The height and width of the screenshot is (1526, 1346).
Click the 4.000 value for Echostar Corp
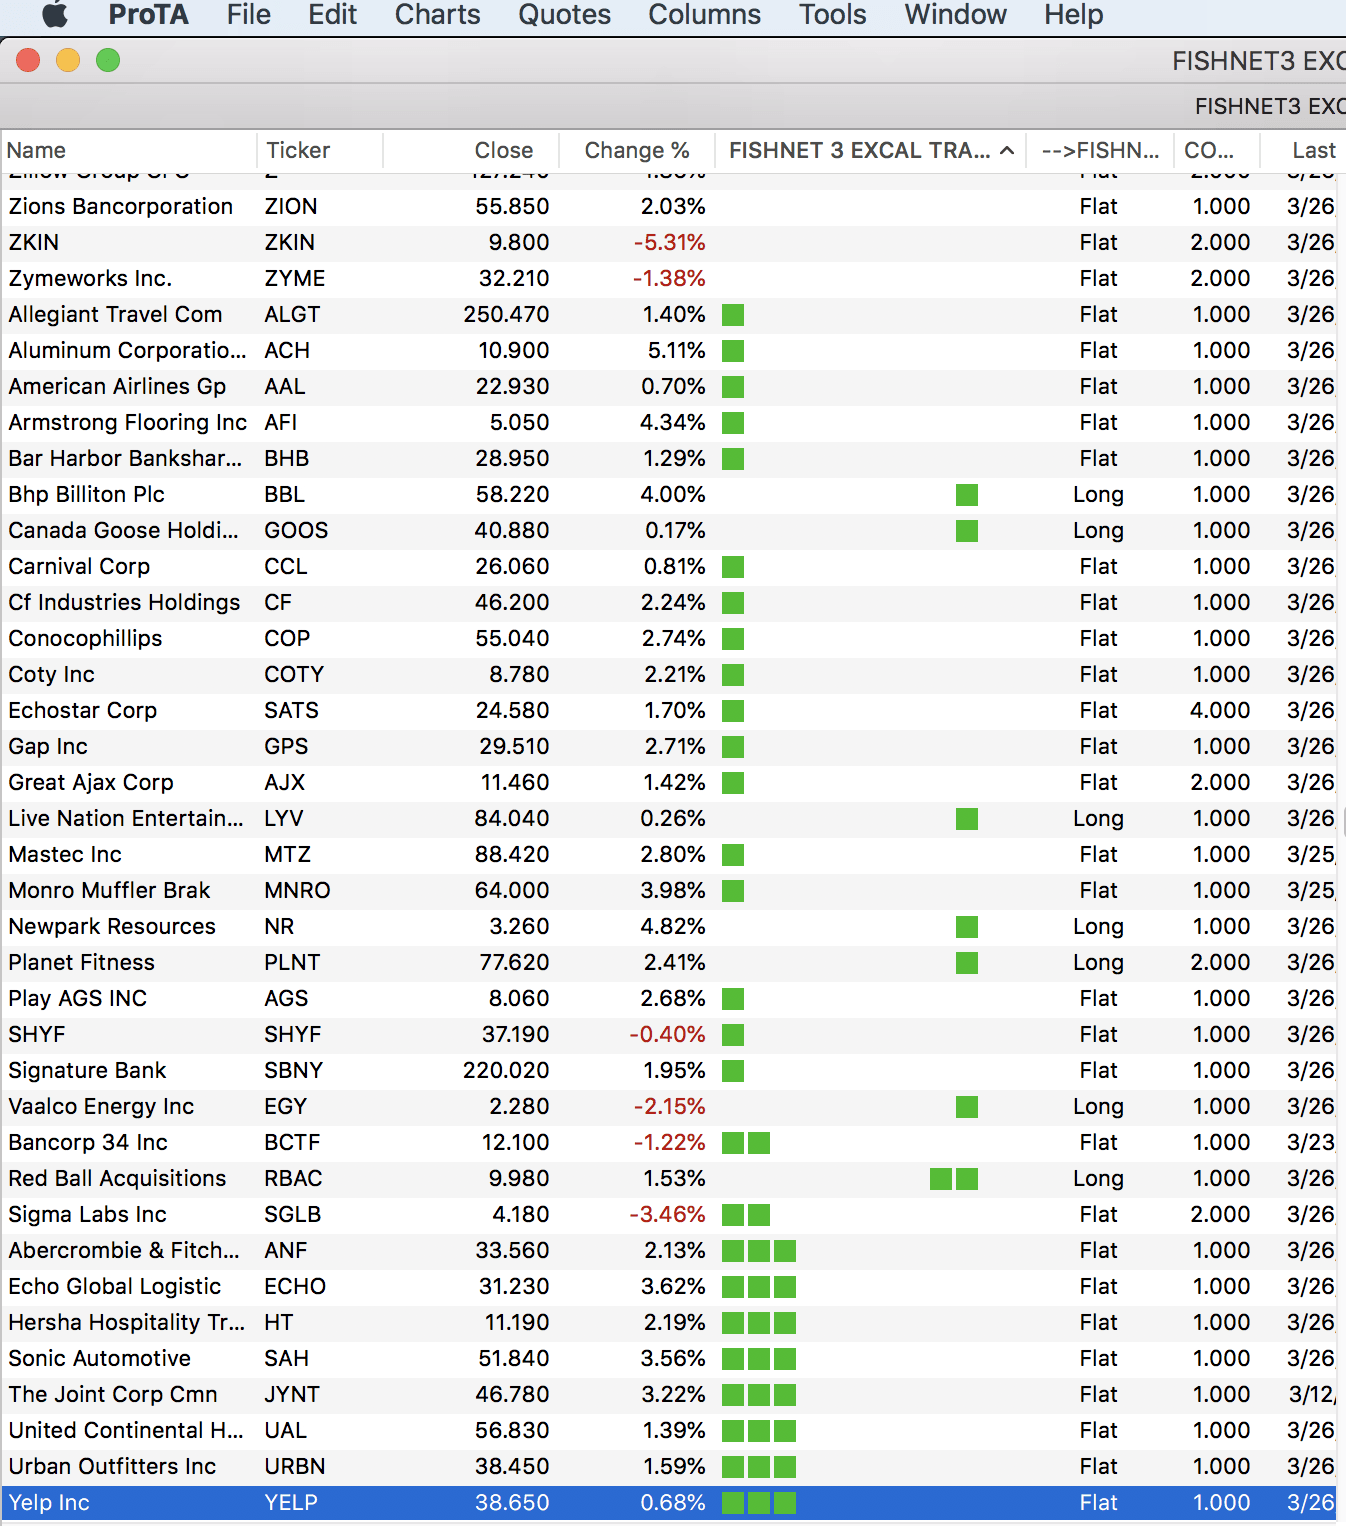point(1221,711)
